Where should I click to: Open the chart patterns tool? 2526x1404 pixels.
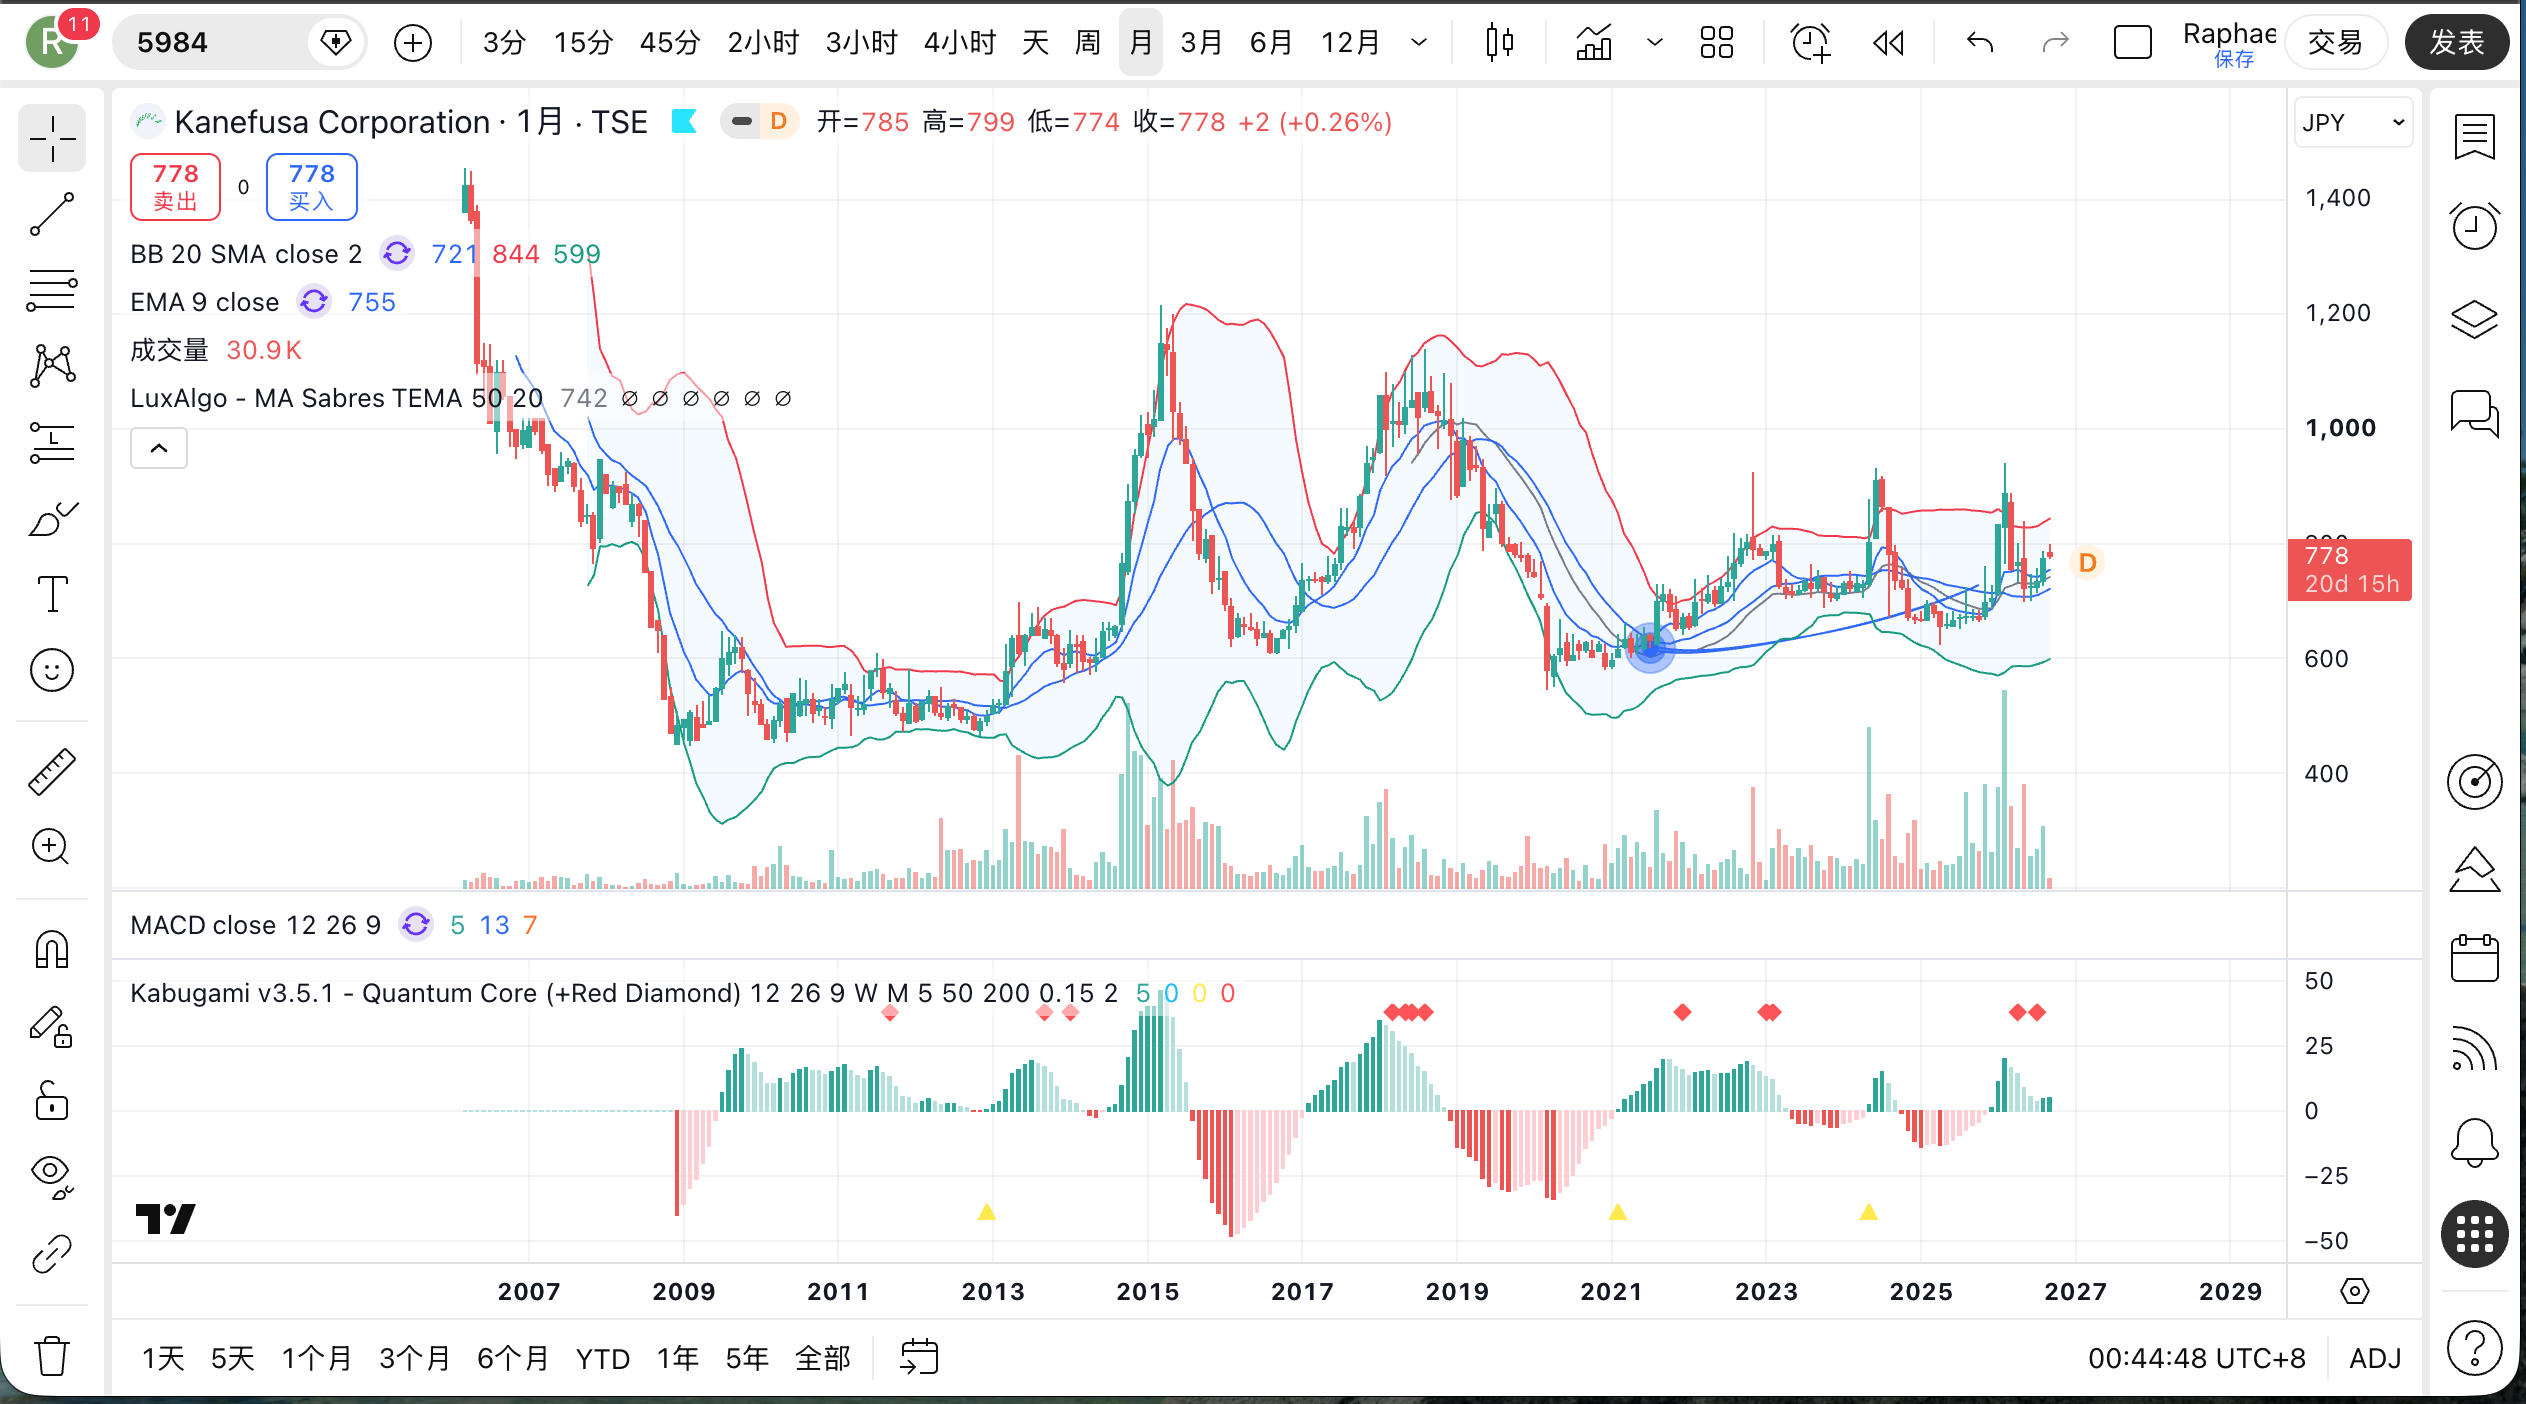(52, 366)
